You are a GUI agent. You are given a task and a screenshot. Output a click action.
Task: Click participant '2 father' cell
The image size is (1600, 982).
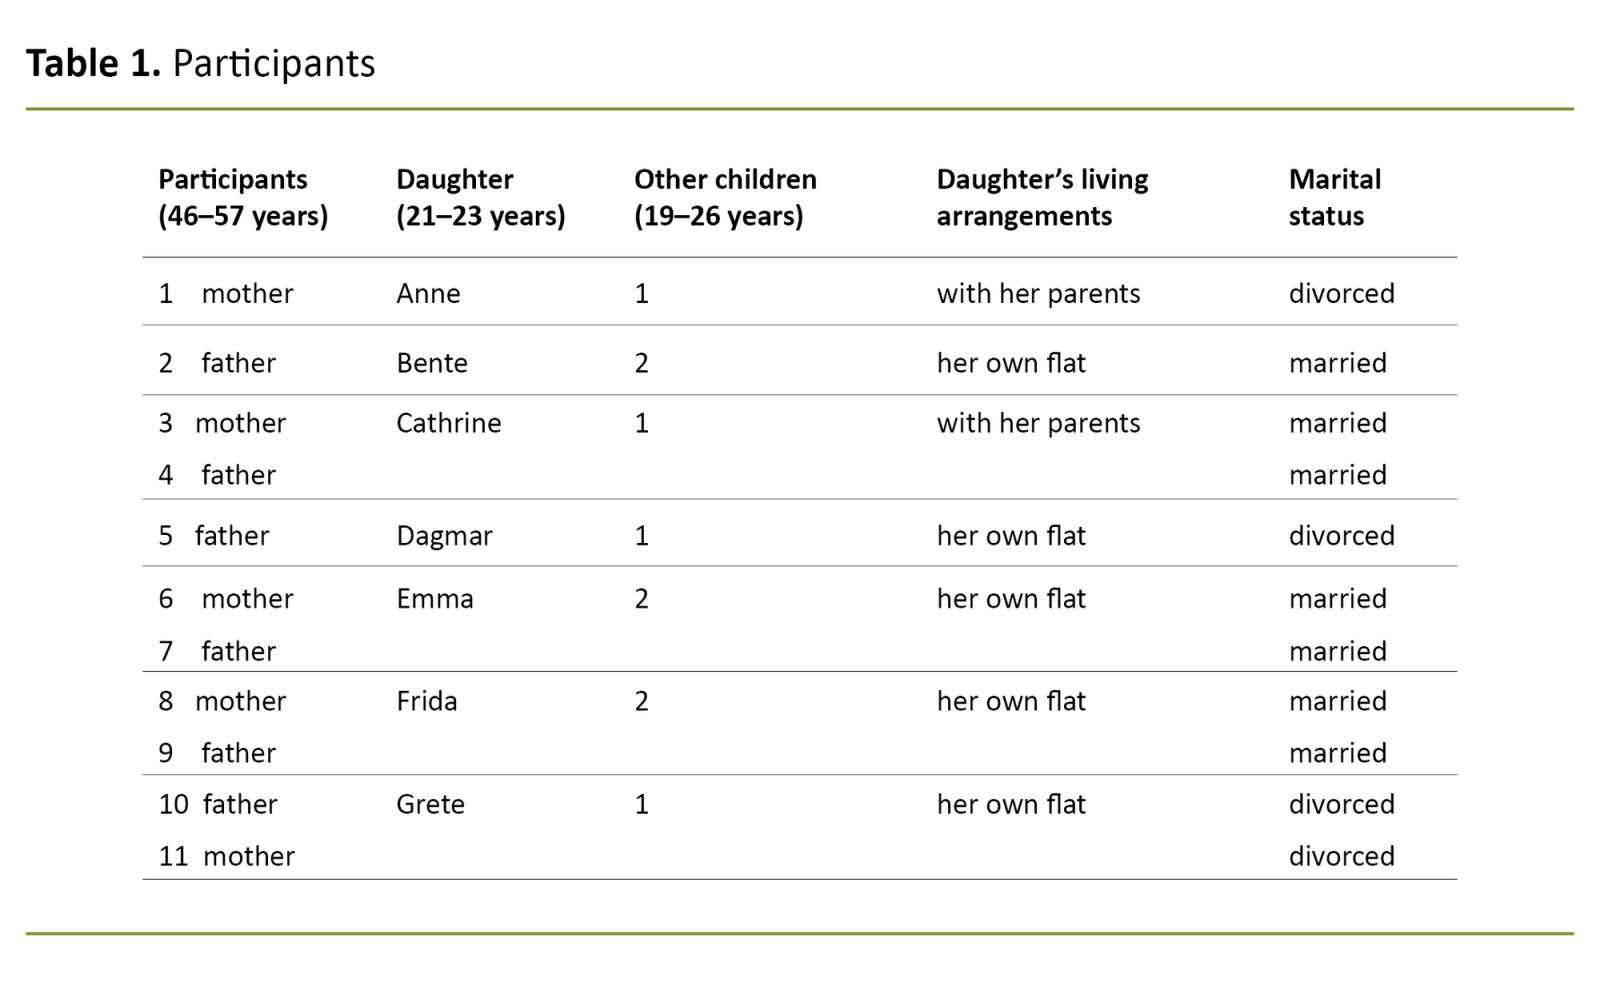(x=217, y=363)
